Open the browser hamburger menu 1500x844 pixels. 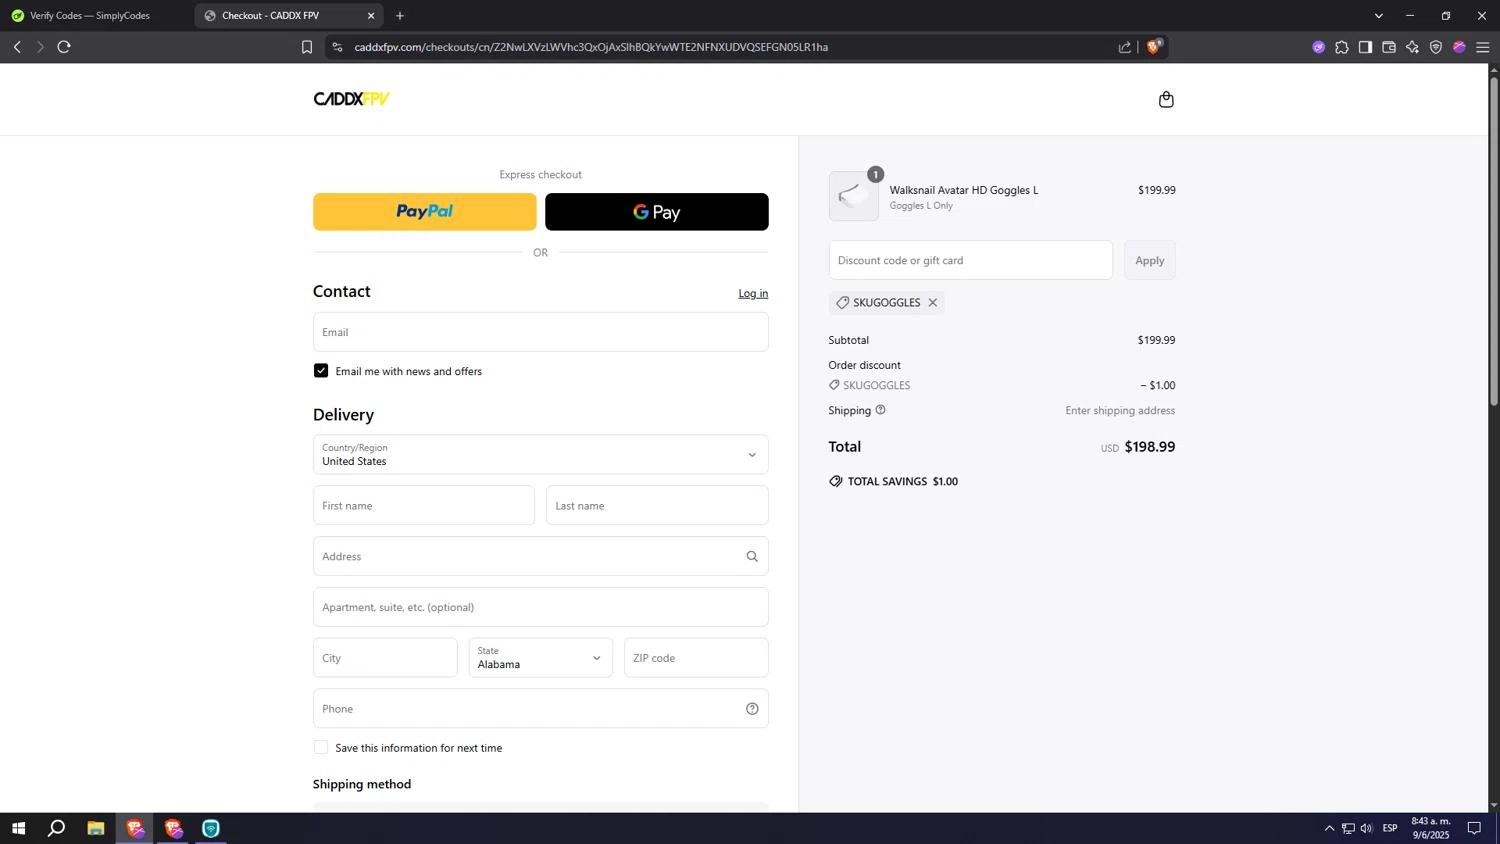coord(1483,47)
